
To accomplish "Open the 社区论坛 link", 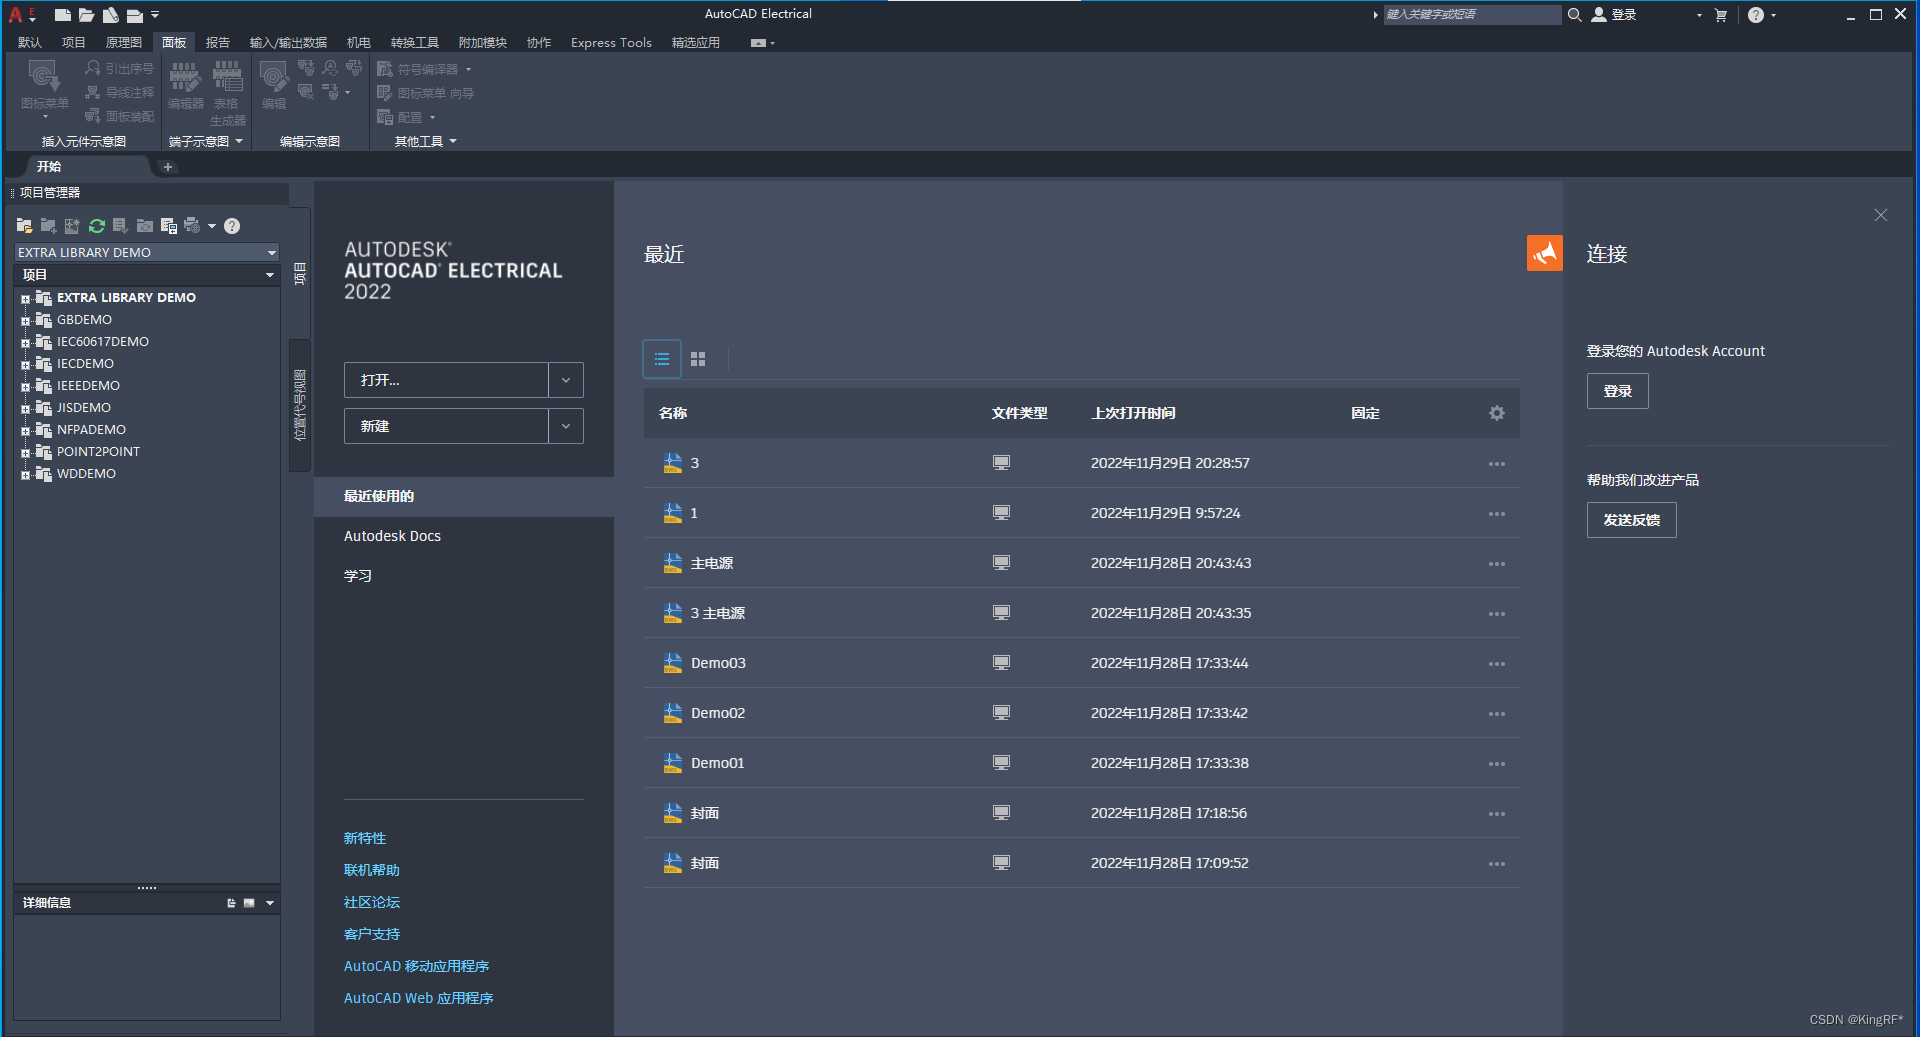I will (372, 902).
